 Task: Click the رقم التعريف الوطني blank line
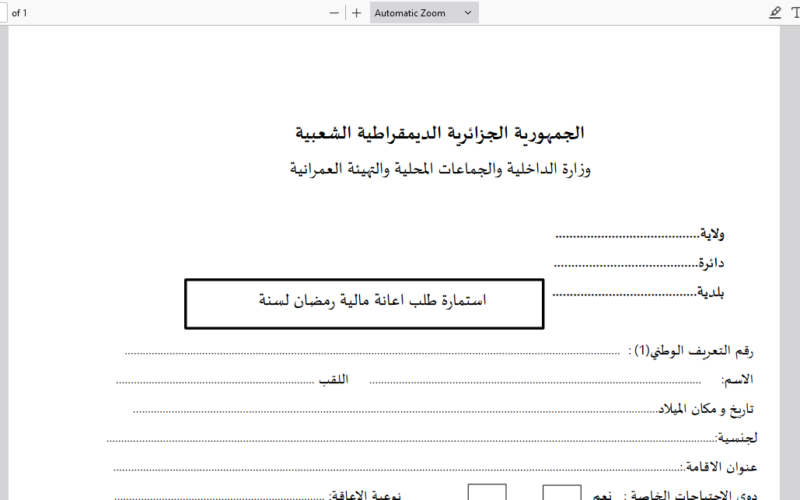click(370, 353)
